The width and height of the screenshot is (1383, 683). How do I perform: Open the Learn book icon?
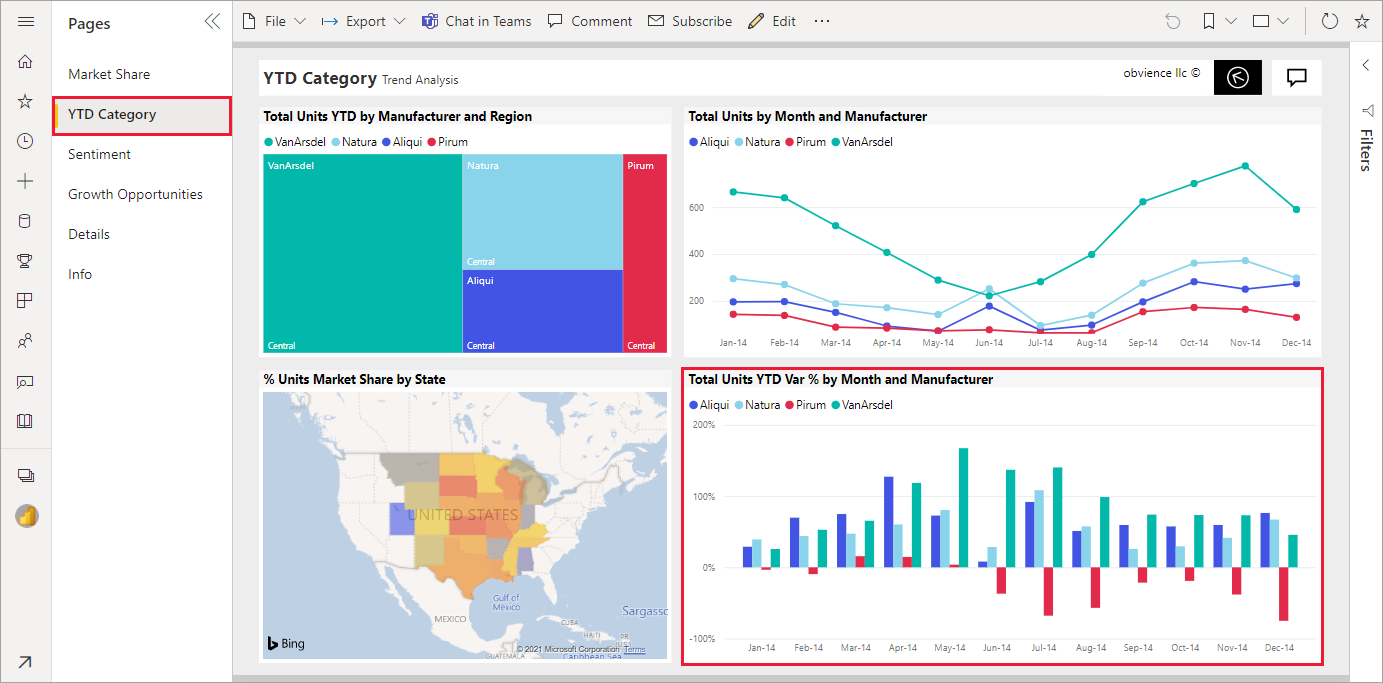[26, 421]
